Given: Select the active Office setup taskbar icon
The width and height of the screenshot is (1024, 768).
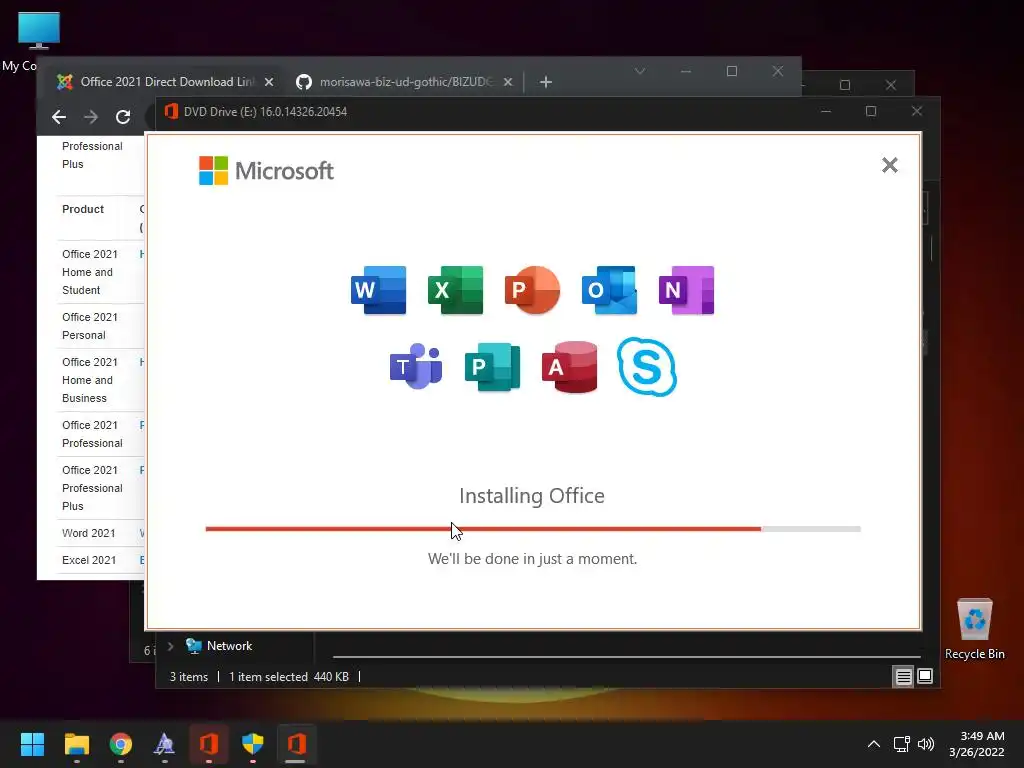Looking at the screenshot, I should pos(296,744).
